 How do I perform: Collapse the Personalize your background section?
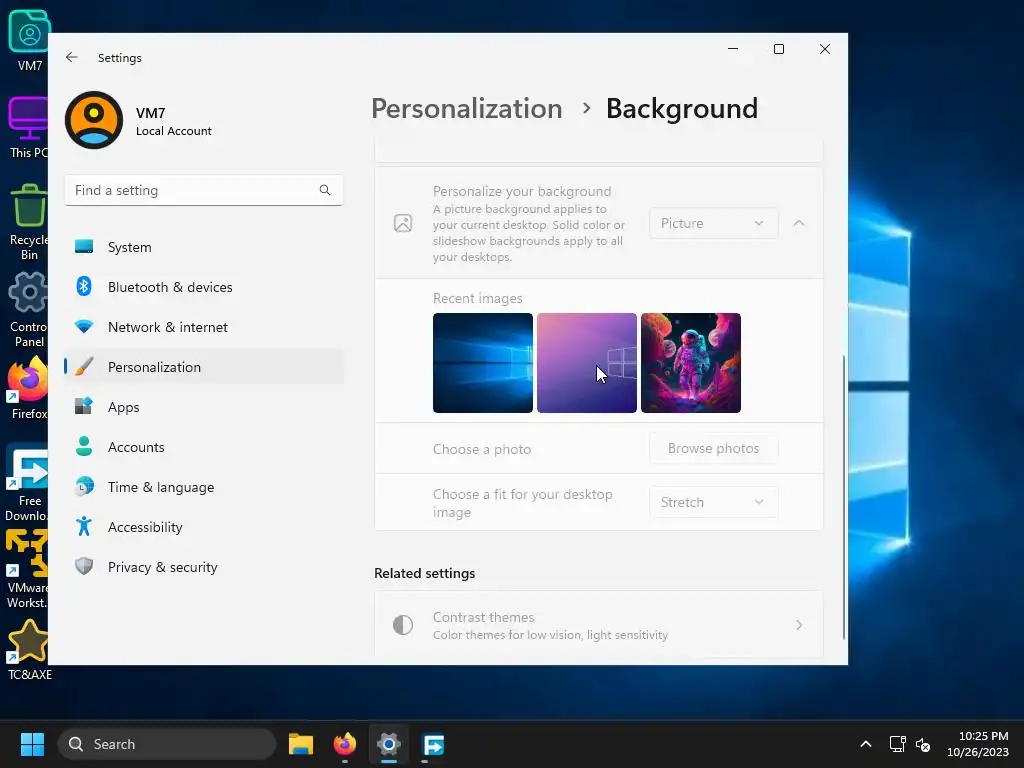[x=799, y=223]
